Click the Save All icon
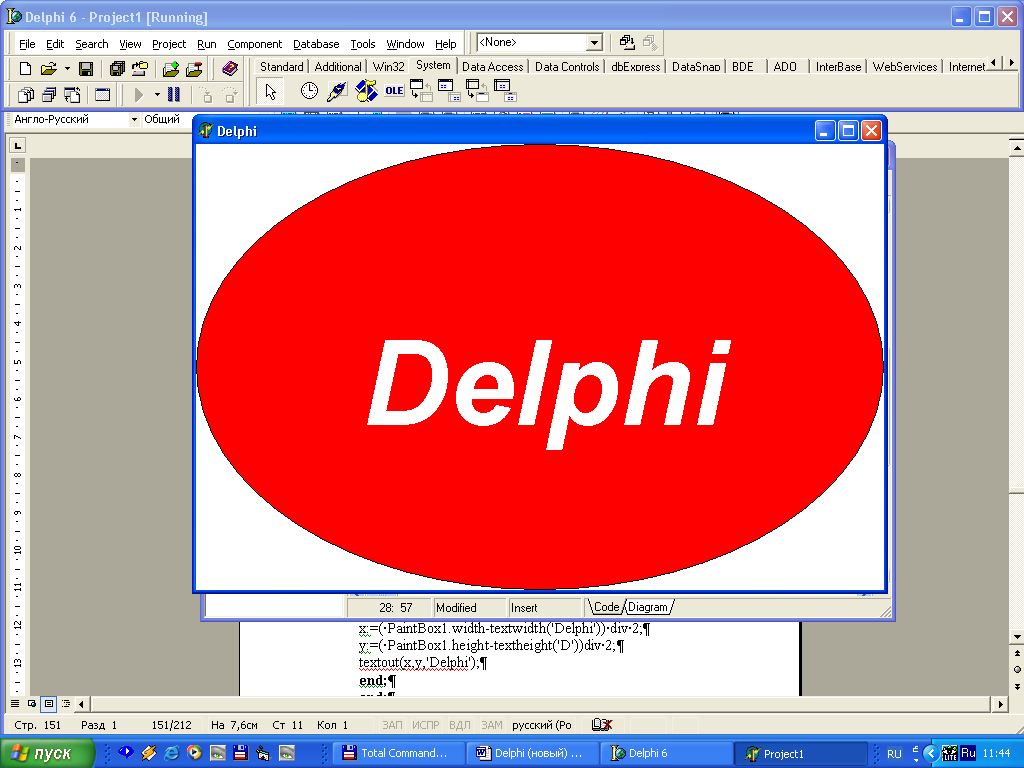This screenshot has width=1024, height=768. point(118,68)
